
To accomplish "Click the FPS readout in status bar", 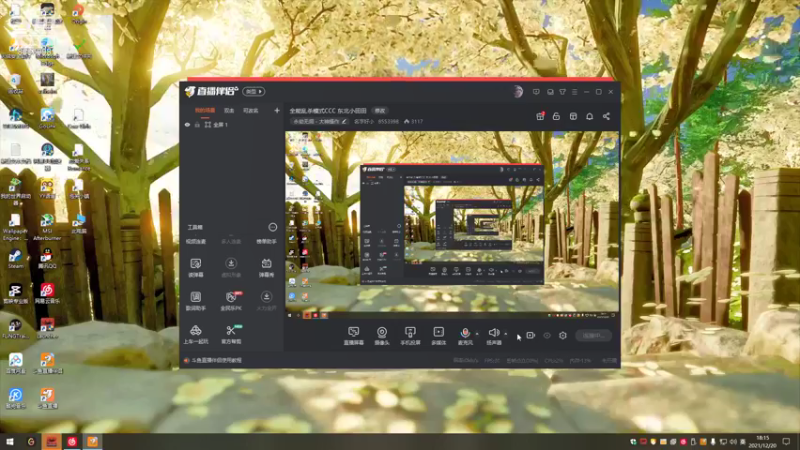I will point(492,361).
